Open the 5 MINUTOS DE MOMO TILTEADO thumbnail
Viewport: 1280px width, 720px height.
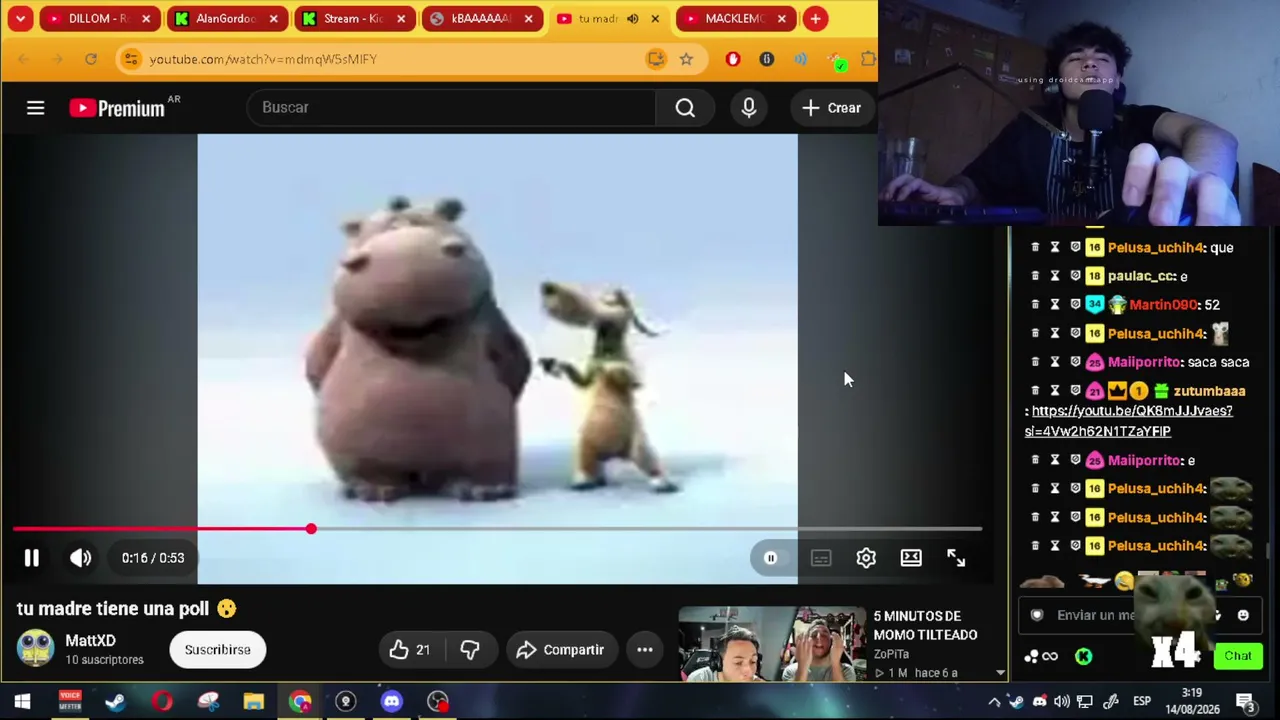pos(772,643)
